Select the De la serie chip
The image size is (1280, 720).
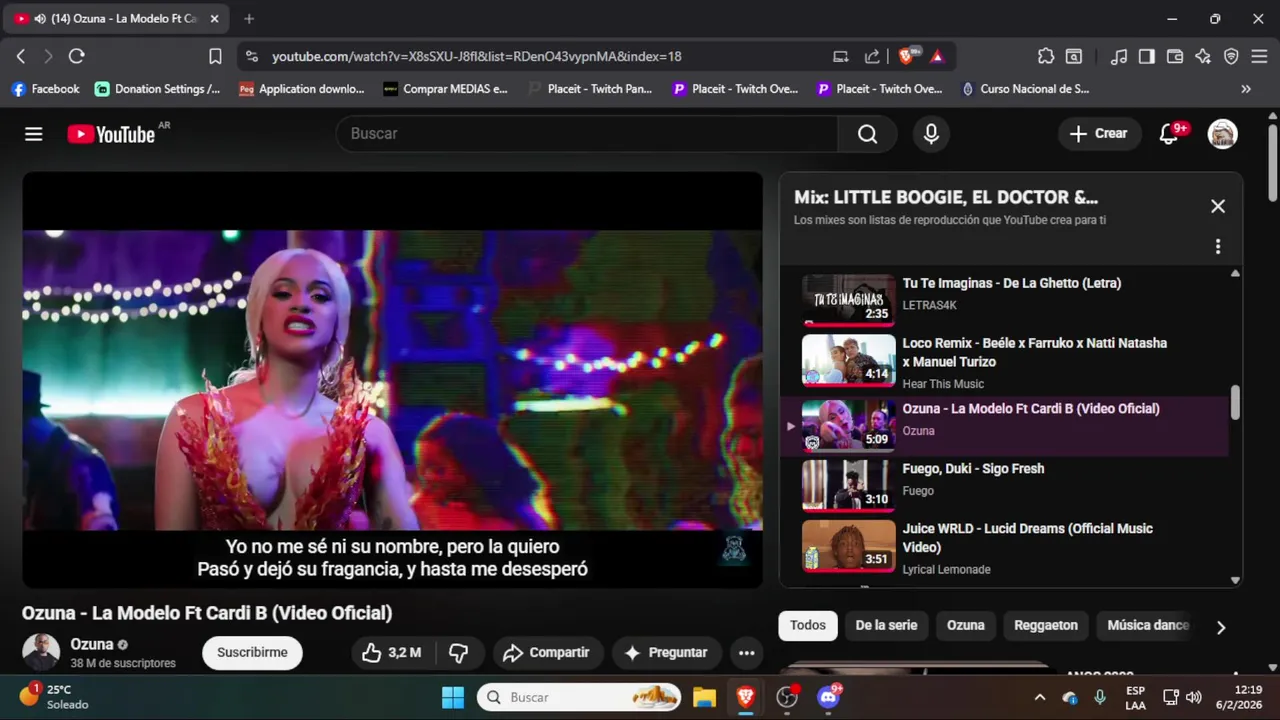[886, 626]
